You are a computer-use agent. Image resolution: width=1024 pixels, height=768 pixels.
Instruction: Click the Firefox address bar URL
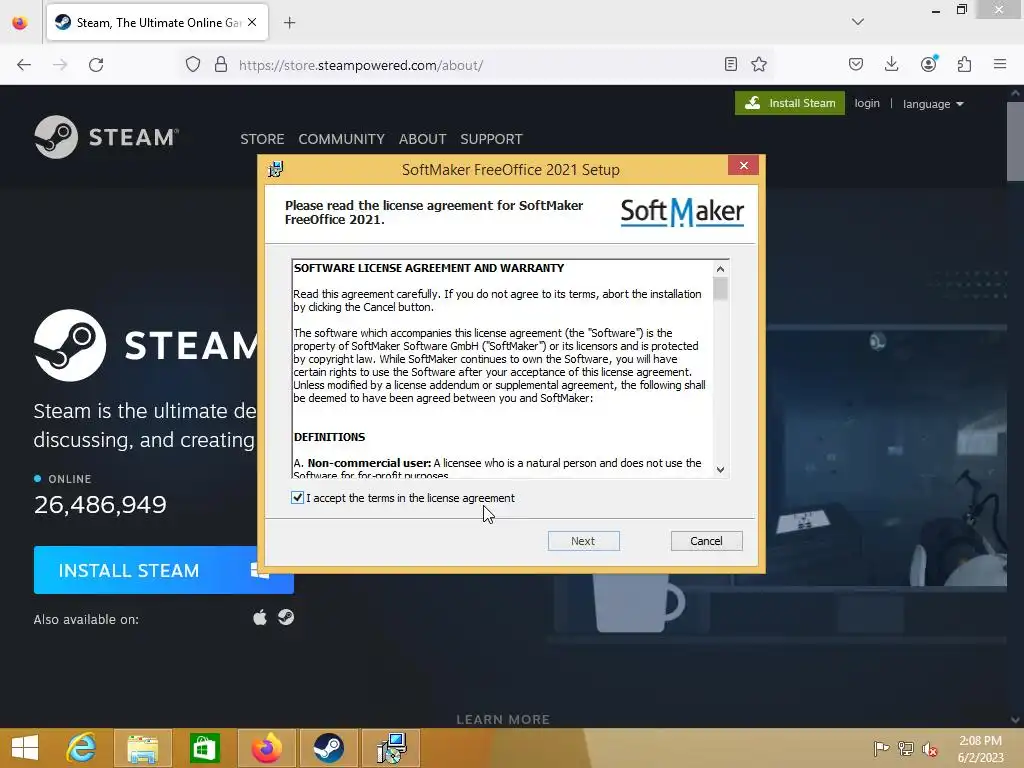[360, 65]
